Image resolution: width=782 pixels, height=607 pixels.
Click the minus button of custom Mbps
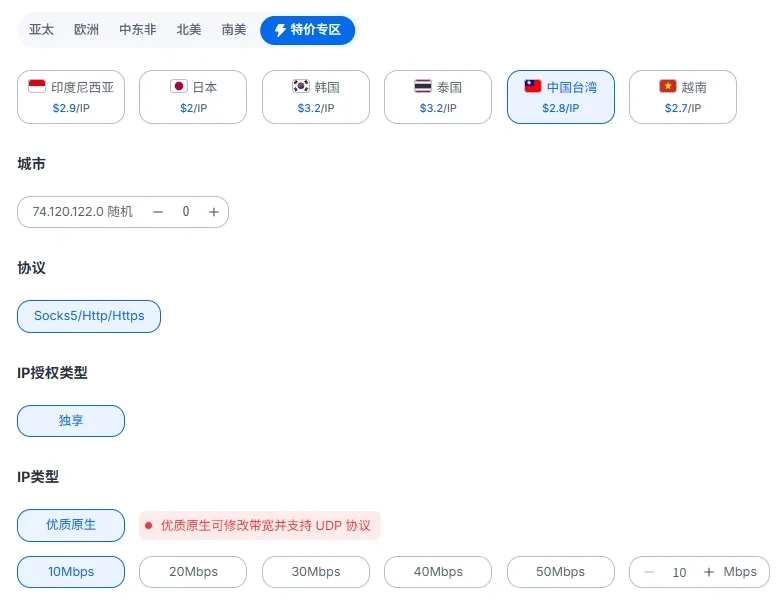[649, 572]
